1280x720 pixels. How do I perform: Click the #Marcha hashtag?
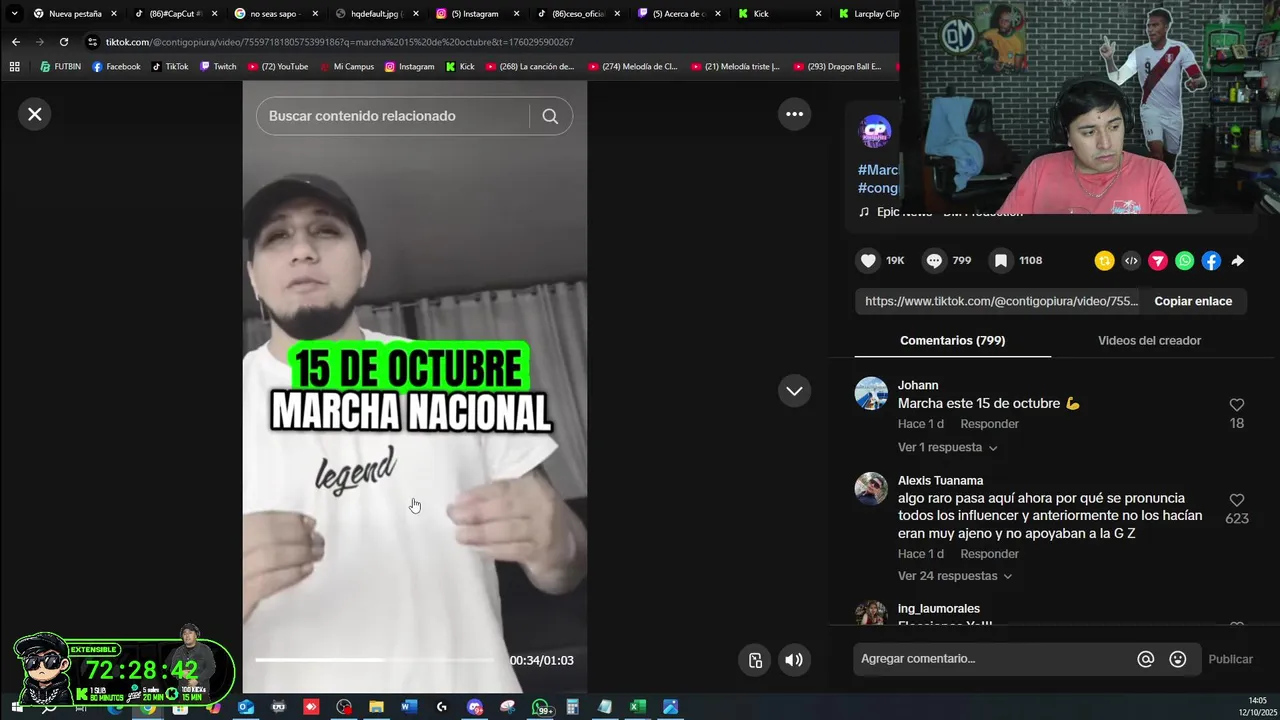click(878, 170)
